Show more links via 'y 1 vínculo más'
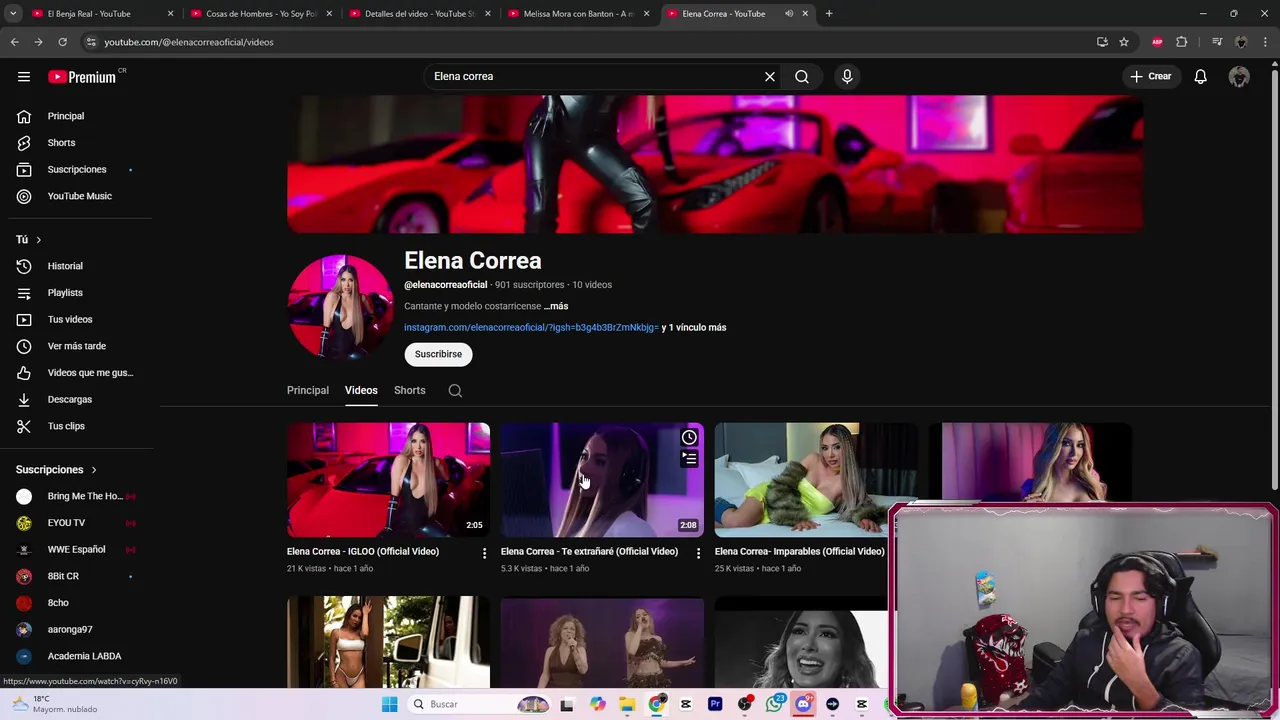The width and height of the screenshot is (1280, 720). [694, 328]
